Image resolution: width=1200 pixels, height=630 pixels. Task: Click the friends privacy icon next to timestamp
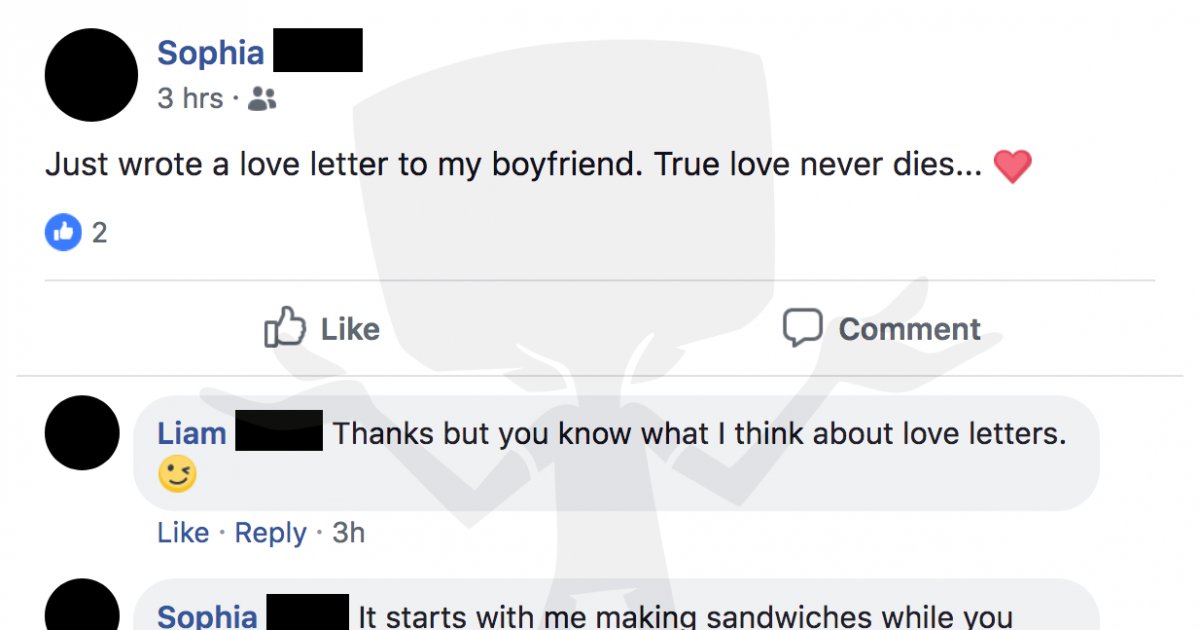pyautogui.click(x=260, y=97)
